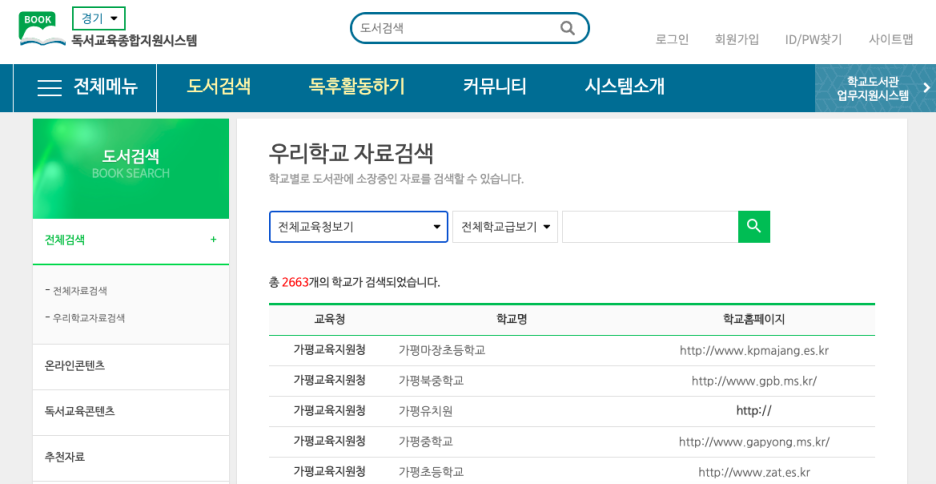Viewport: 936px width, 484px height.
Task: Open the 경기 region dropdown
Action: pos(99,19)
